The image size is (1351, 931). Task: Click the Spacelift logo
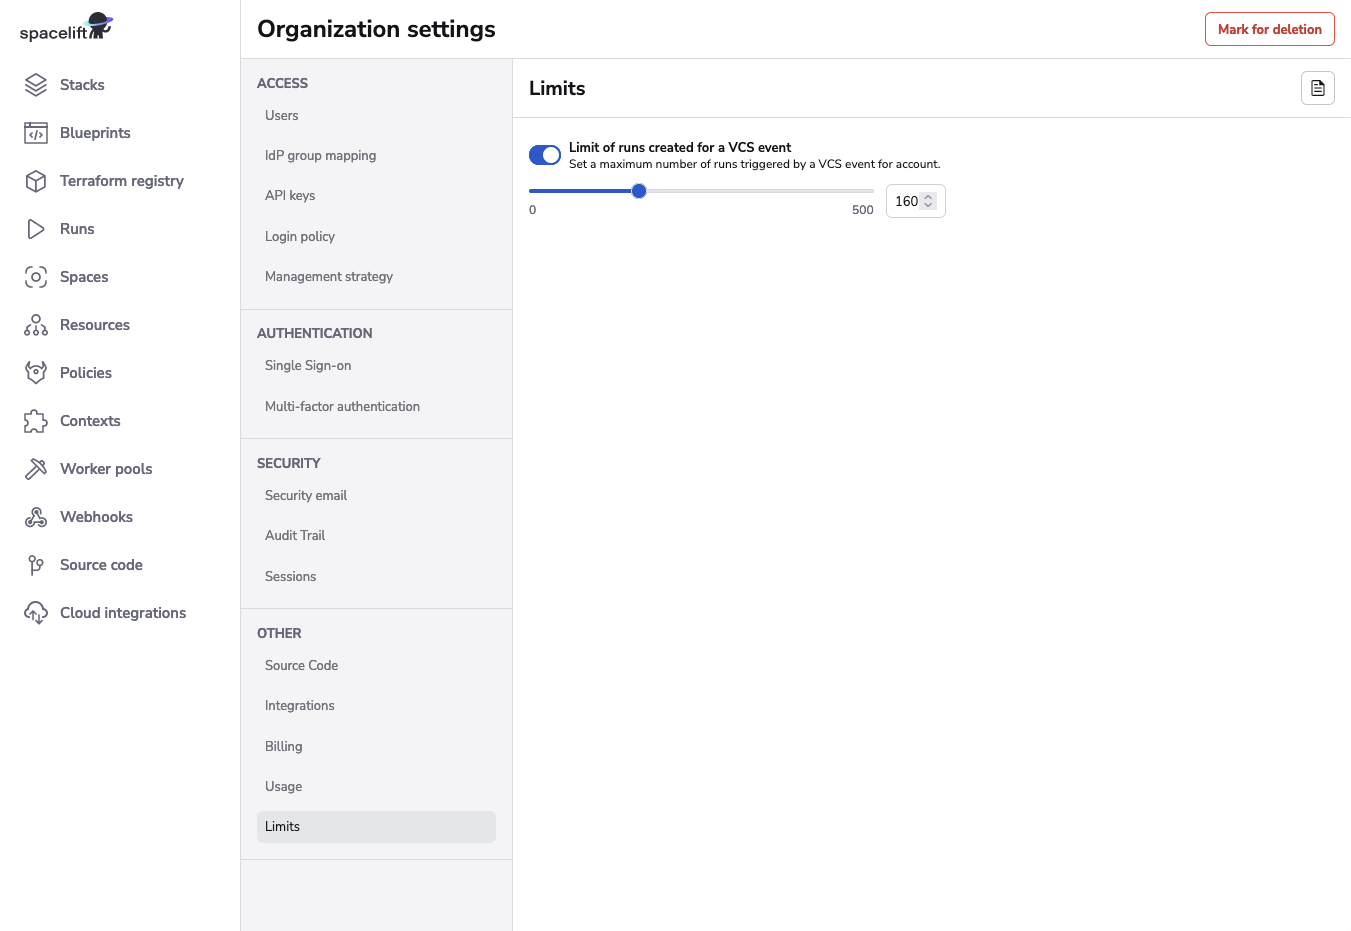coord(66,28)
